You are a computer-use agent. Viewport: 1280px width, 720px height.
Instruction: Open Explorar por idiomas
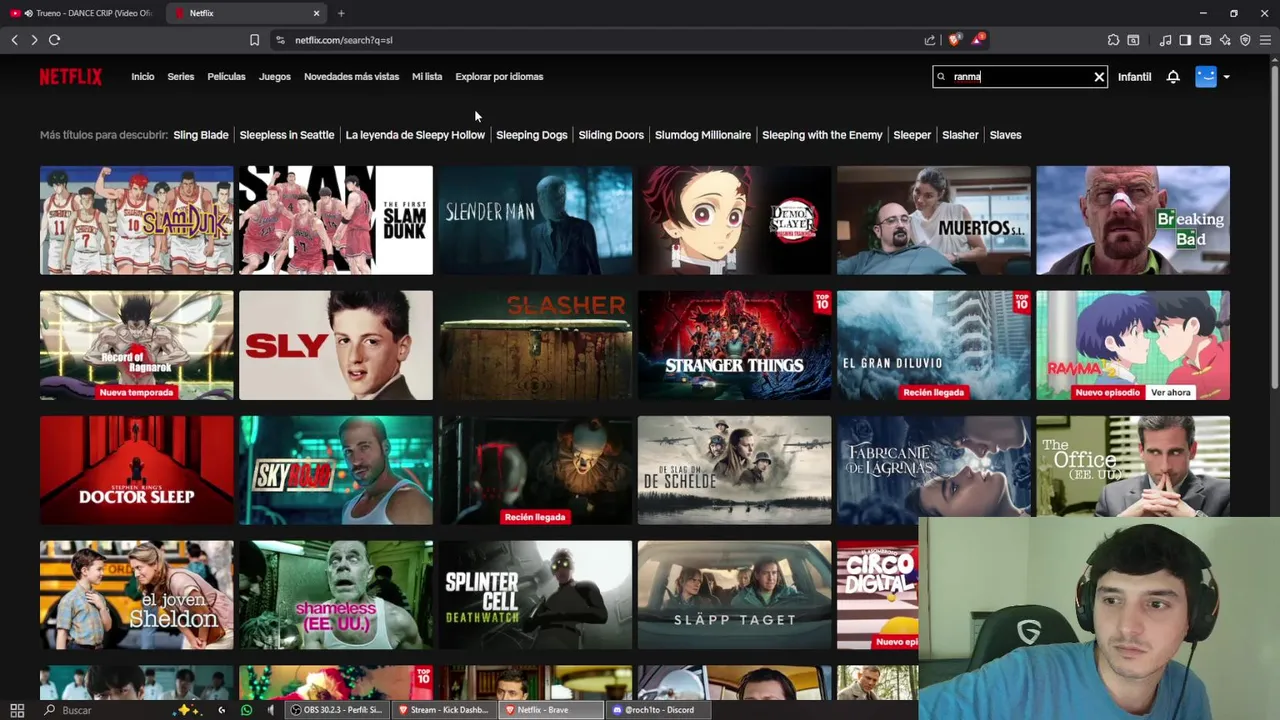499,77
